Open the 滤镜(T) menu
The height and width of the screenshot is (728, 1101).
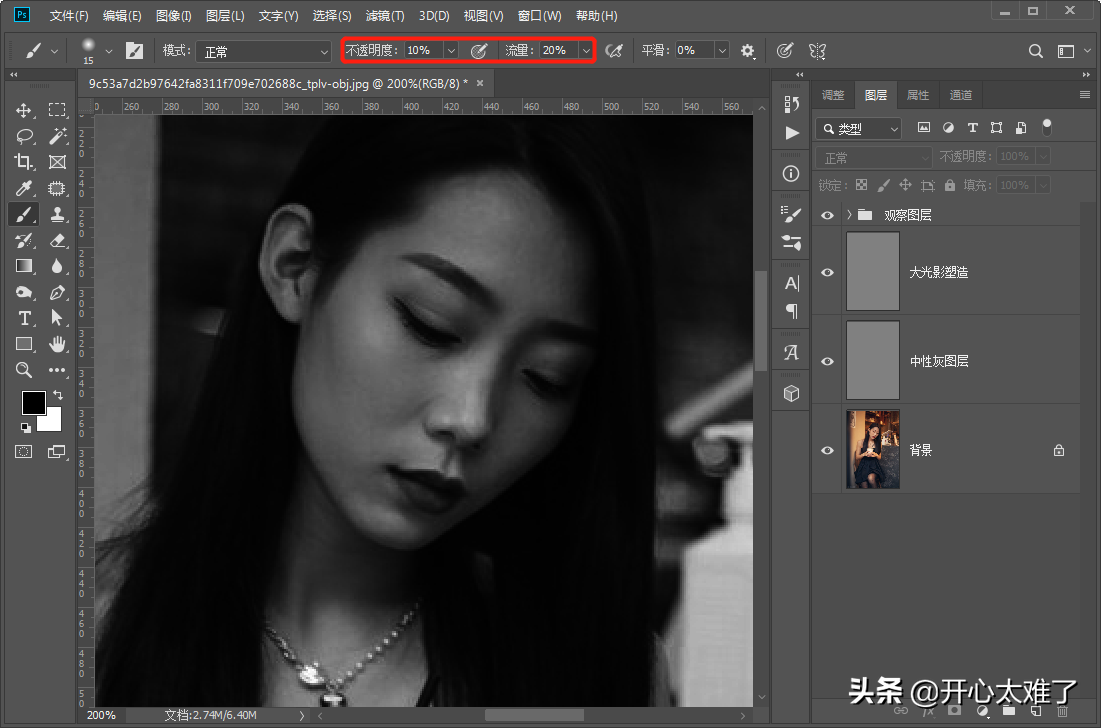click(x=385, y=16)
